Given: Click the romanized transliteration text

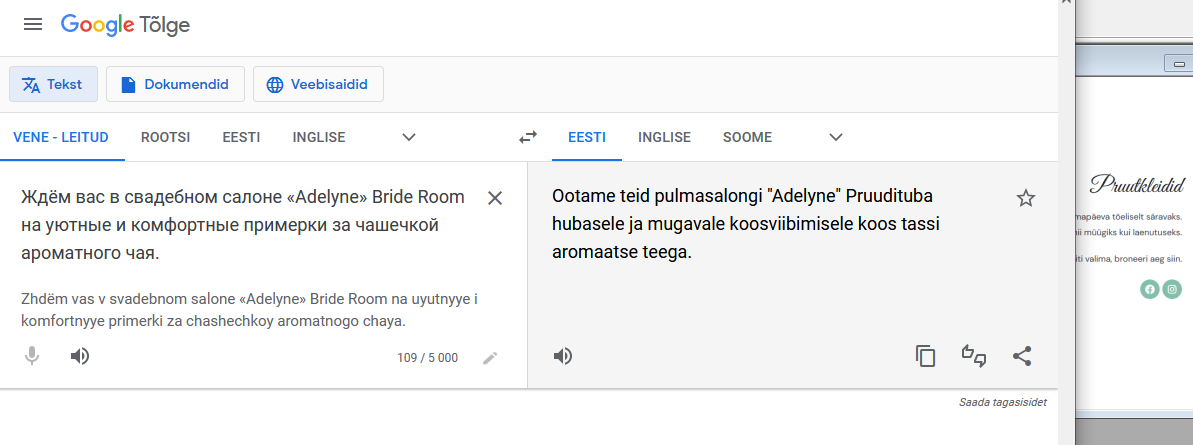Looking at the screenshot, I should click(250, 310).
